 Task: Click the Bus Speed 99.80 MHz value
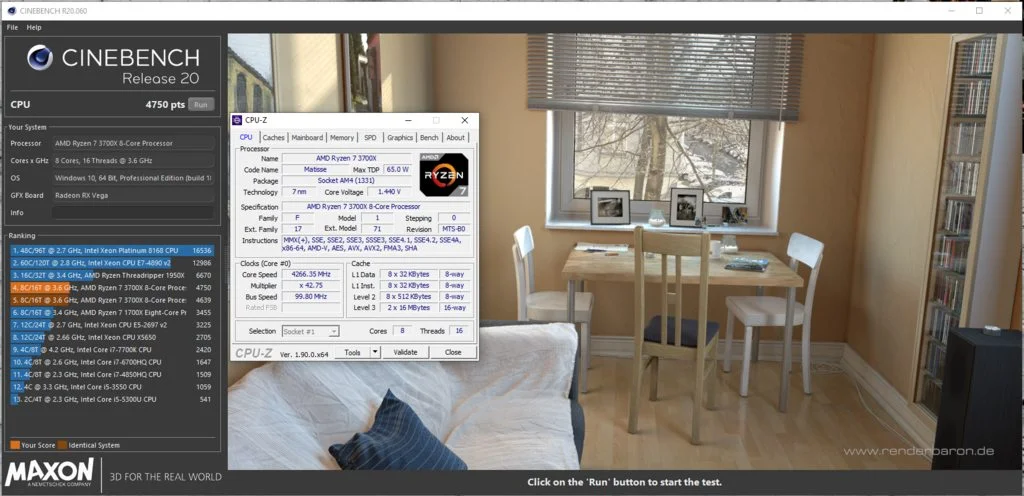click(x=310, y=297)
